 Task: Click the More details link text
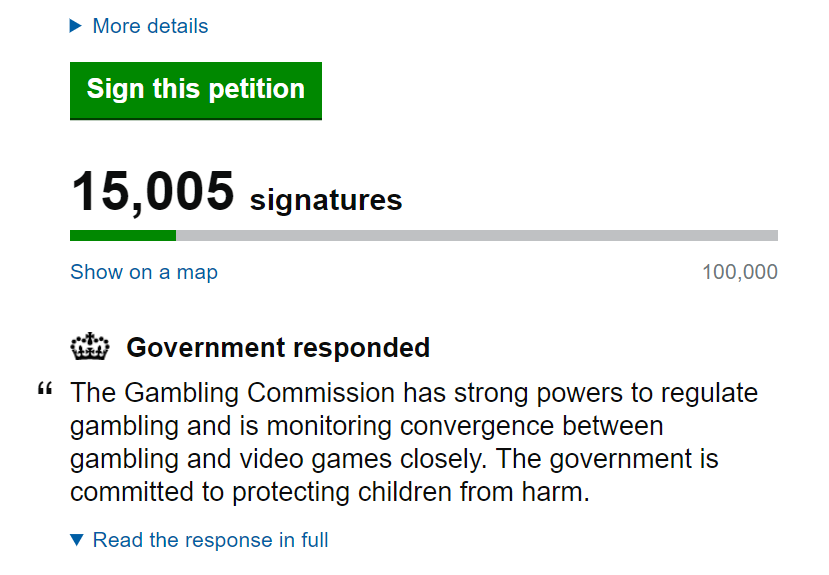150,26
